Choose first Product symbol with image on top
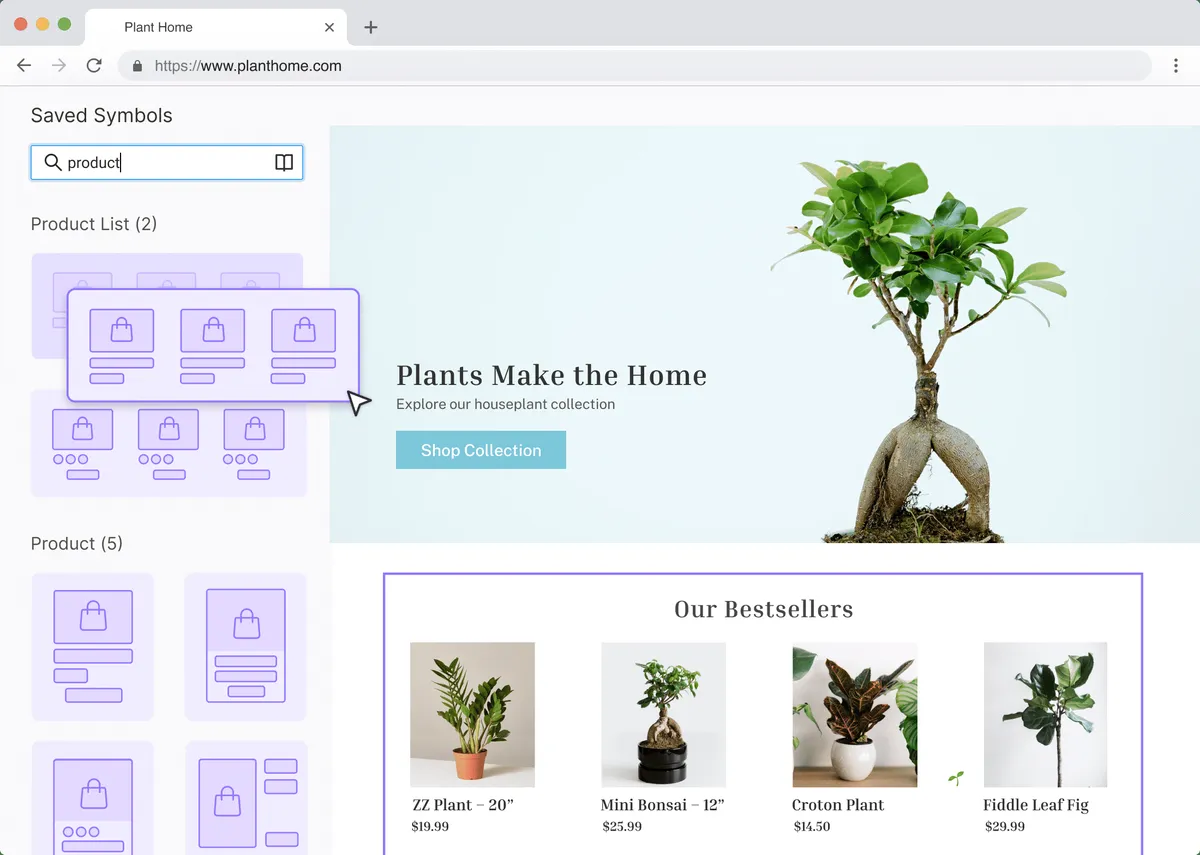The width and height of the screenshot is (1200, 855). [93, 646]
